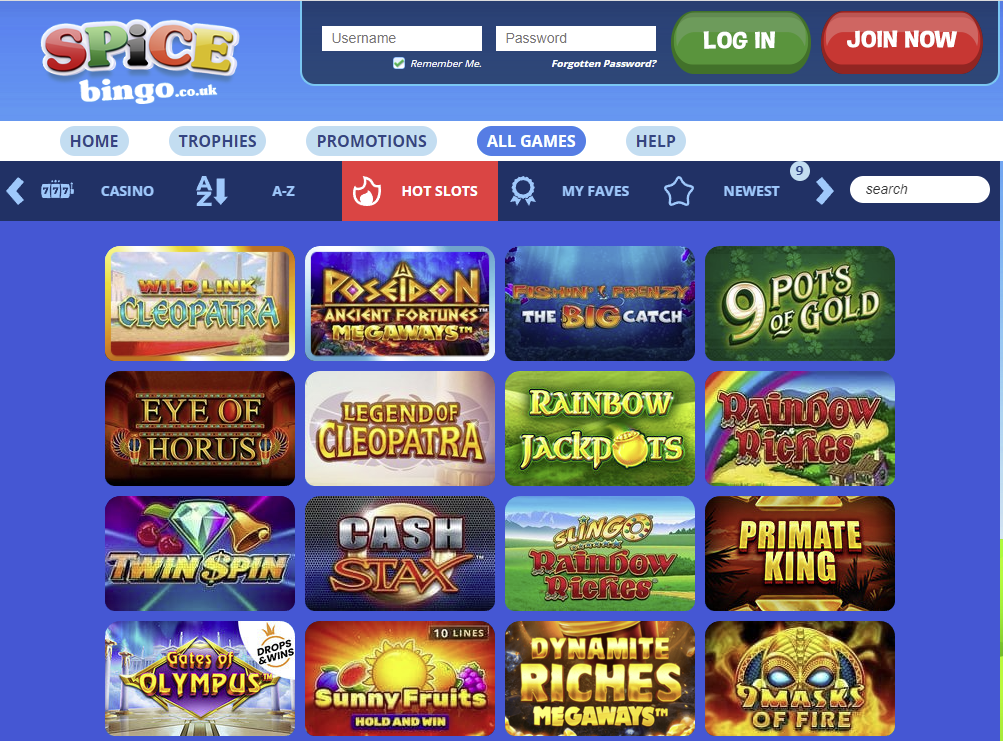Go to the Promotions tab

pyautogui.click(x=372, y=141)
